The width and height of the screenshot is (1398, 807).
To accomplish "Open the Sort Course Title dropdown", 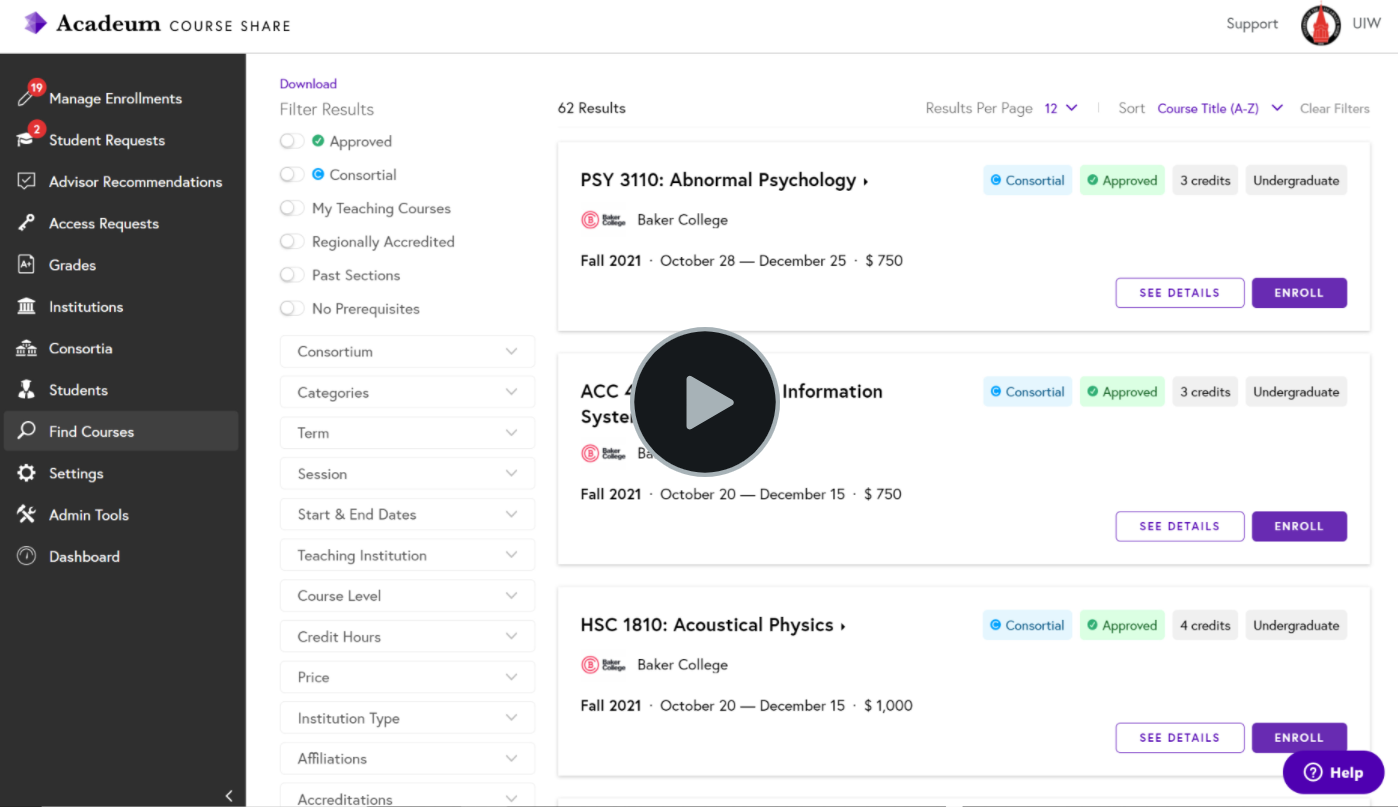I will (x=1220, y=108).
